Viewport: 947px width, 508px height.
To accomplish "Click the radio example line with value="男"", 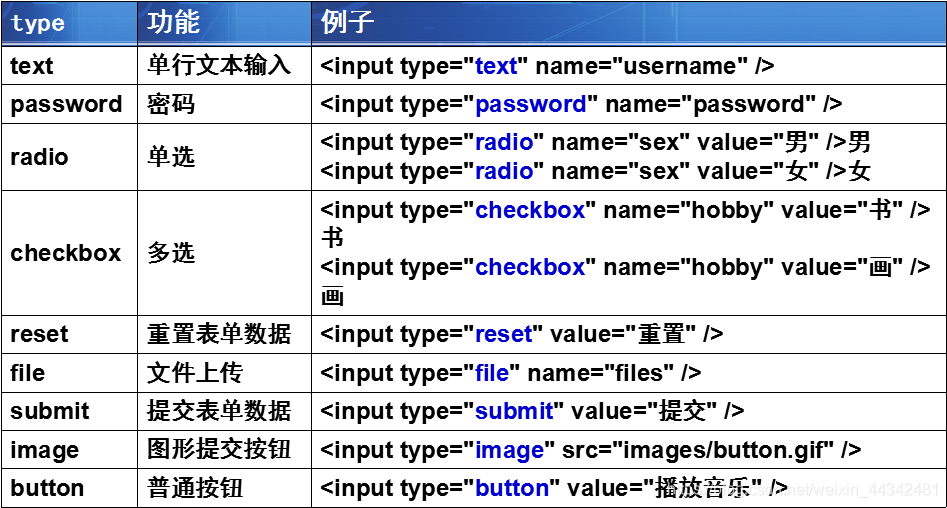I will pyautogui.click(x=595, y=143).
